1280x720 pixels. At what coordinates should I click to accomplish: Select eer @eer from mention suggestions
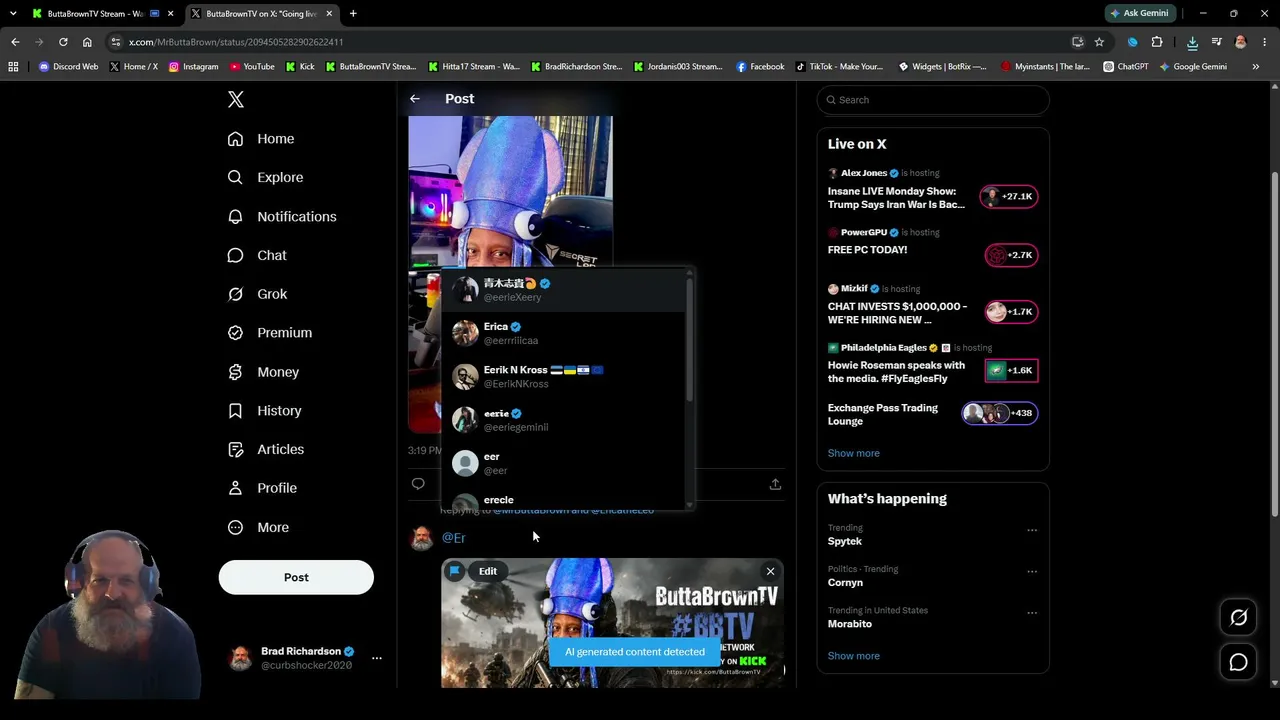pyautogui.click(x=565, y=463)
